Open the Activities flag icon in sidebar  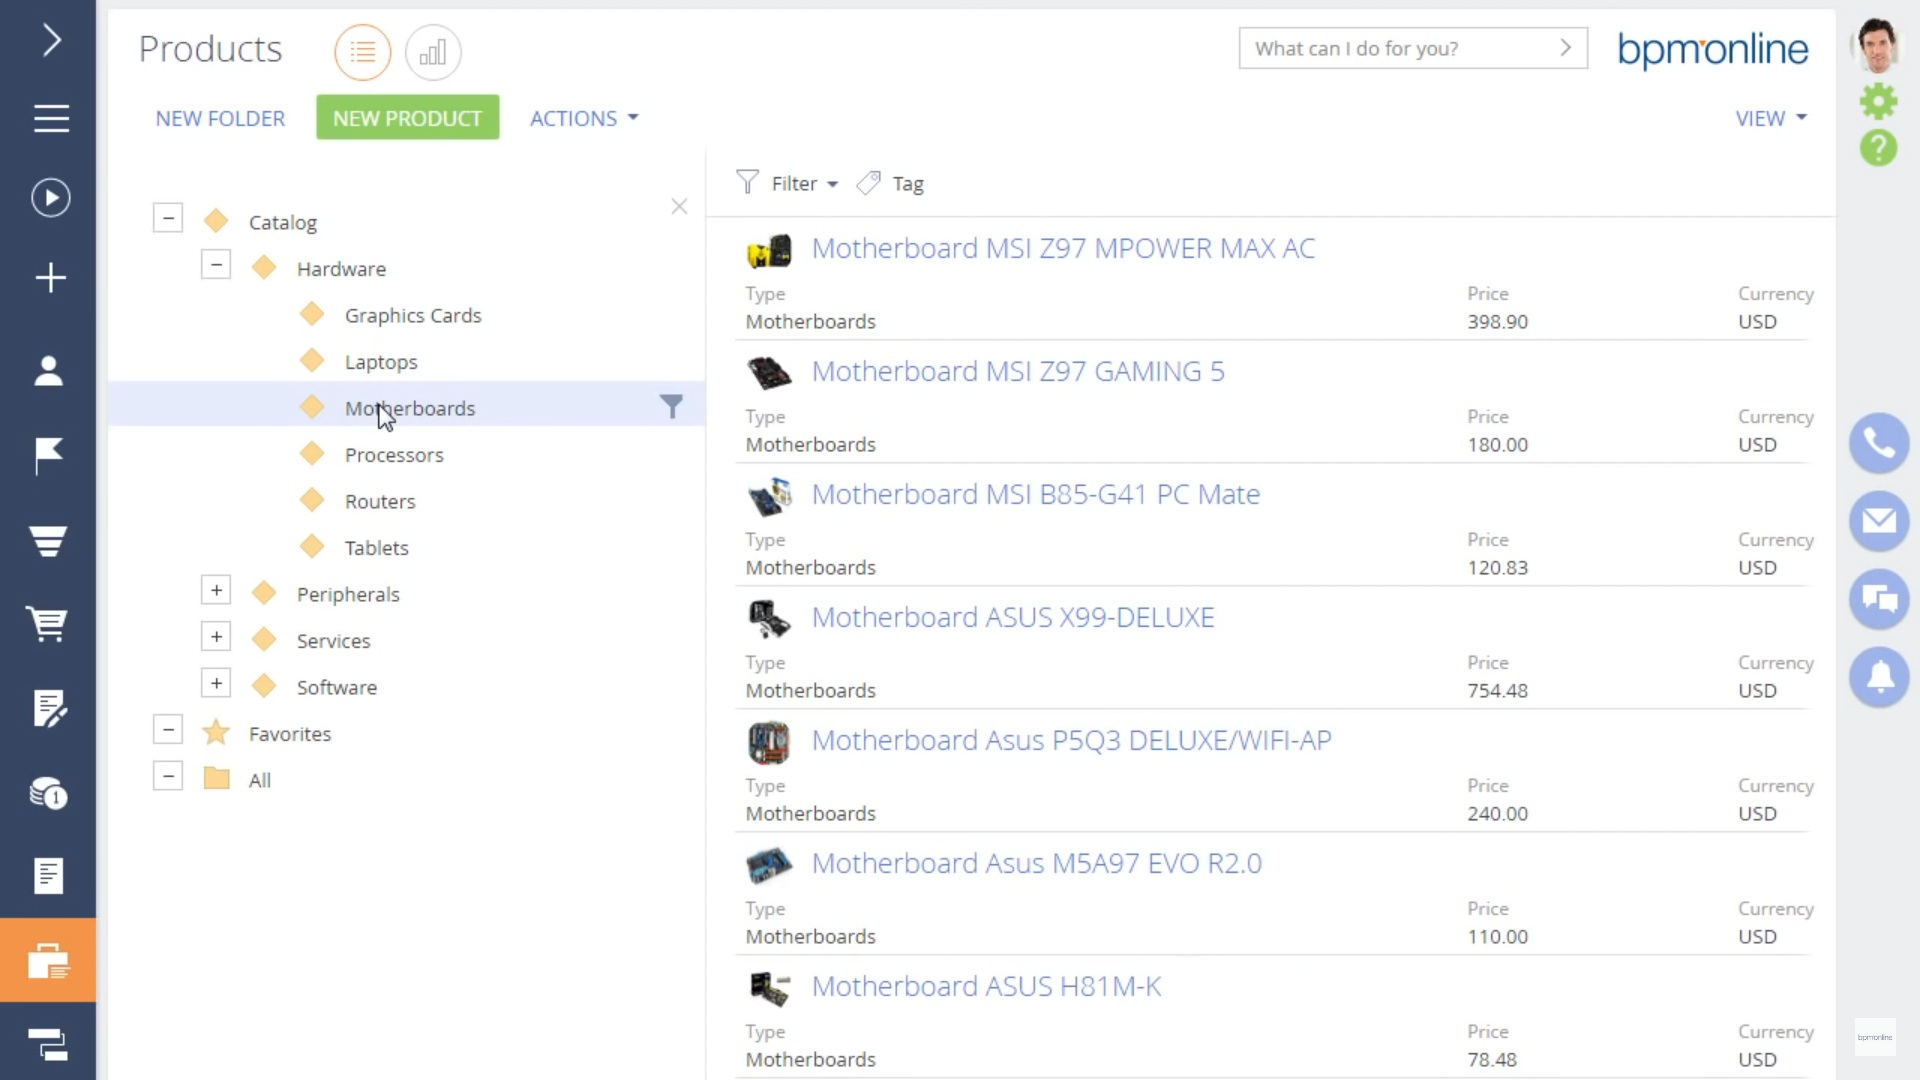[49, 456]
